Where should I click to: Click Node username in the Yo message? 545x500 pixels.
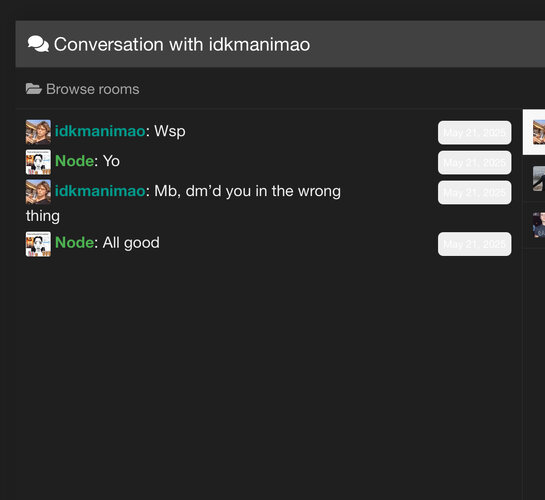74,161
